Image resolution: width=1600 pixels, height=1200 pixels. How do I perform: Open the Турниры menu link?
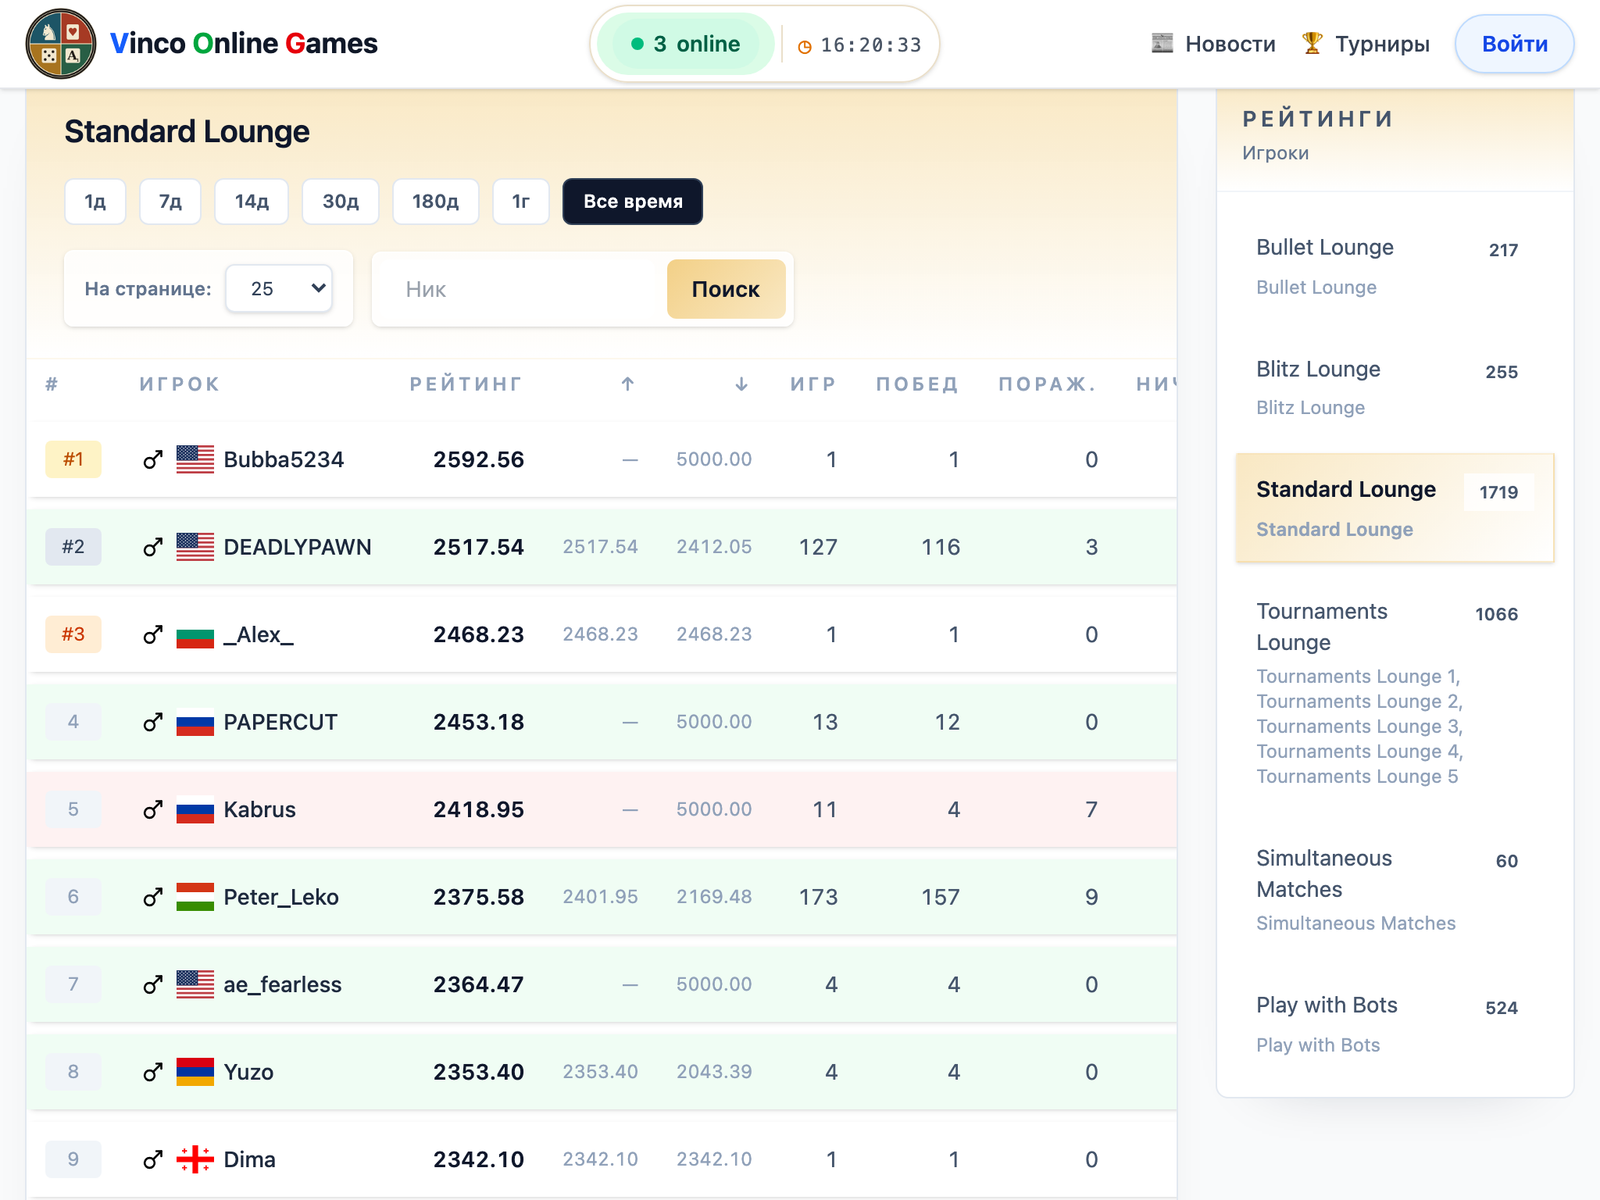[x=1366, y=44]
